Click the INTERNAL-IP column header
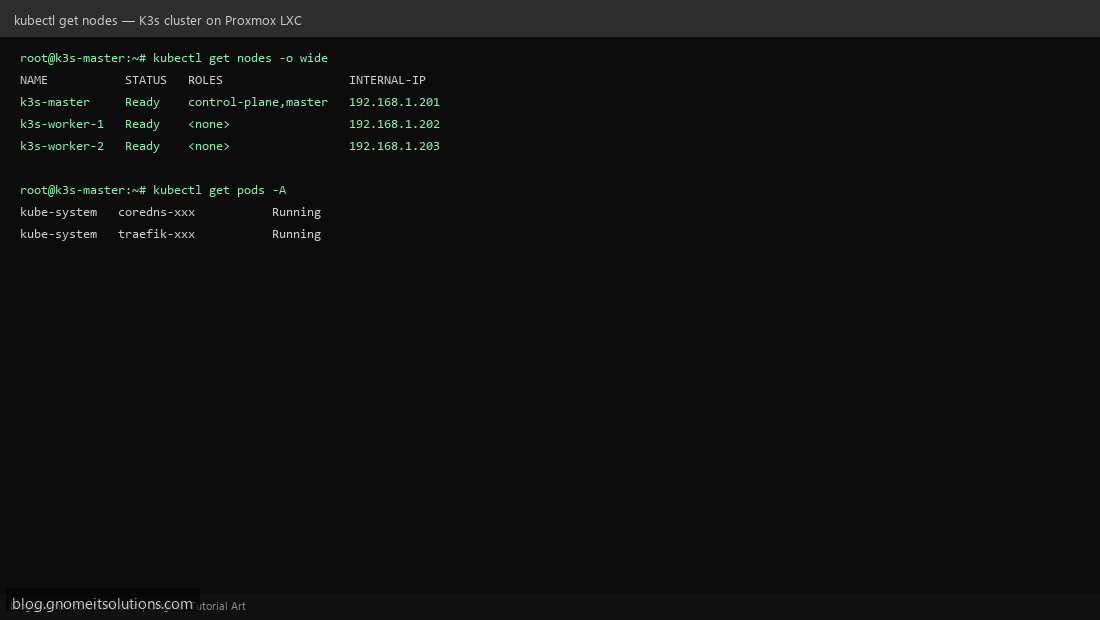Viewport: 1100px width, 620px height. click(x=387, y=80)
